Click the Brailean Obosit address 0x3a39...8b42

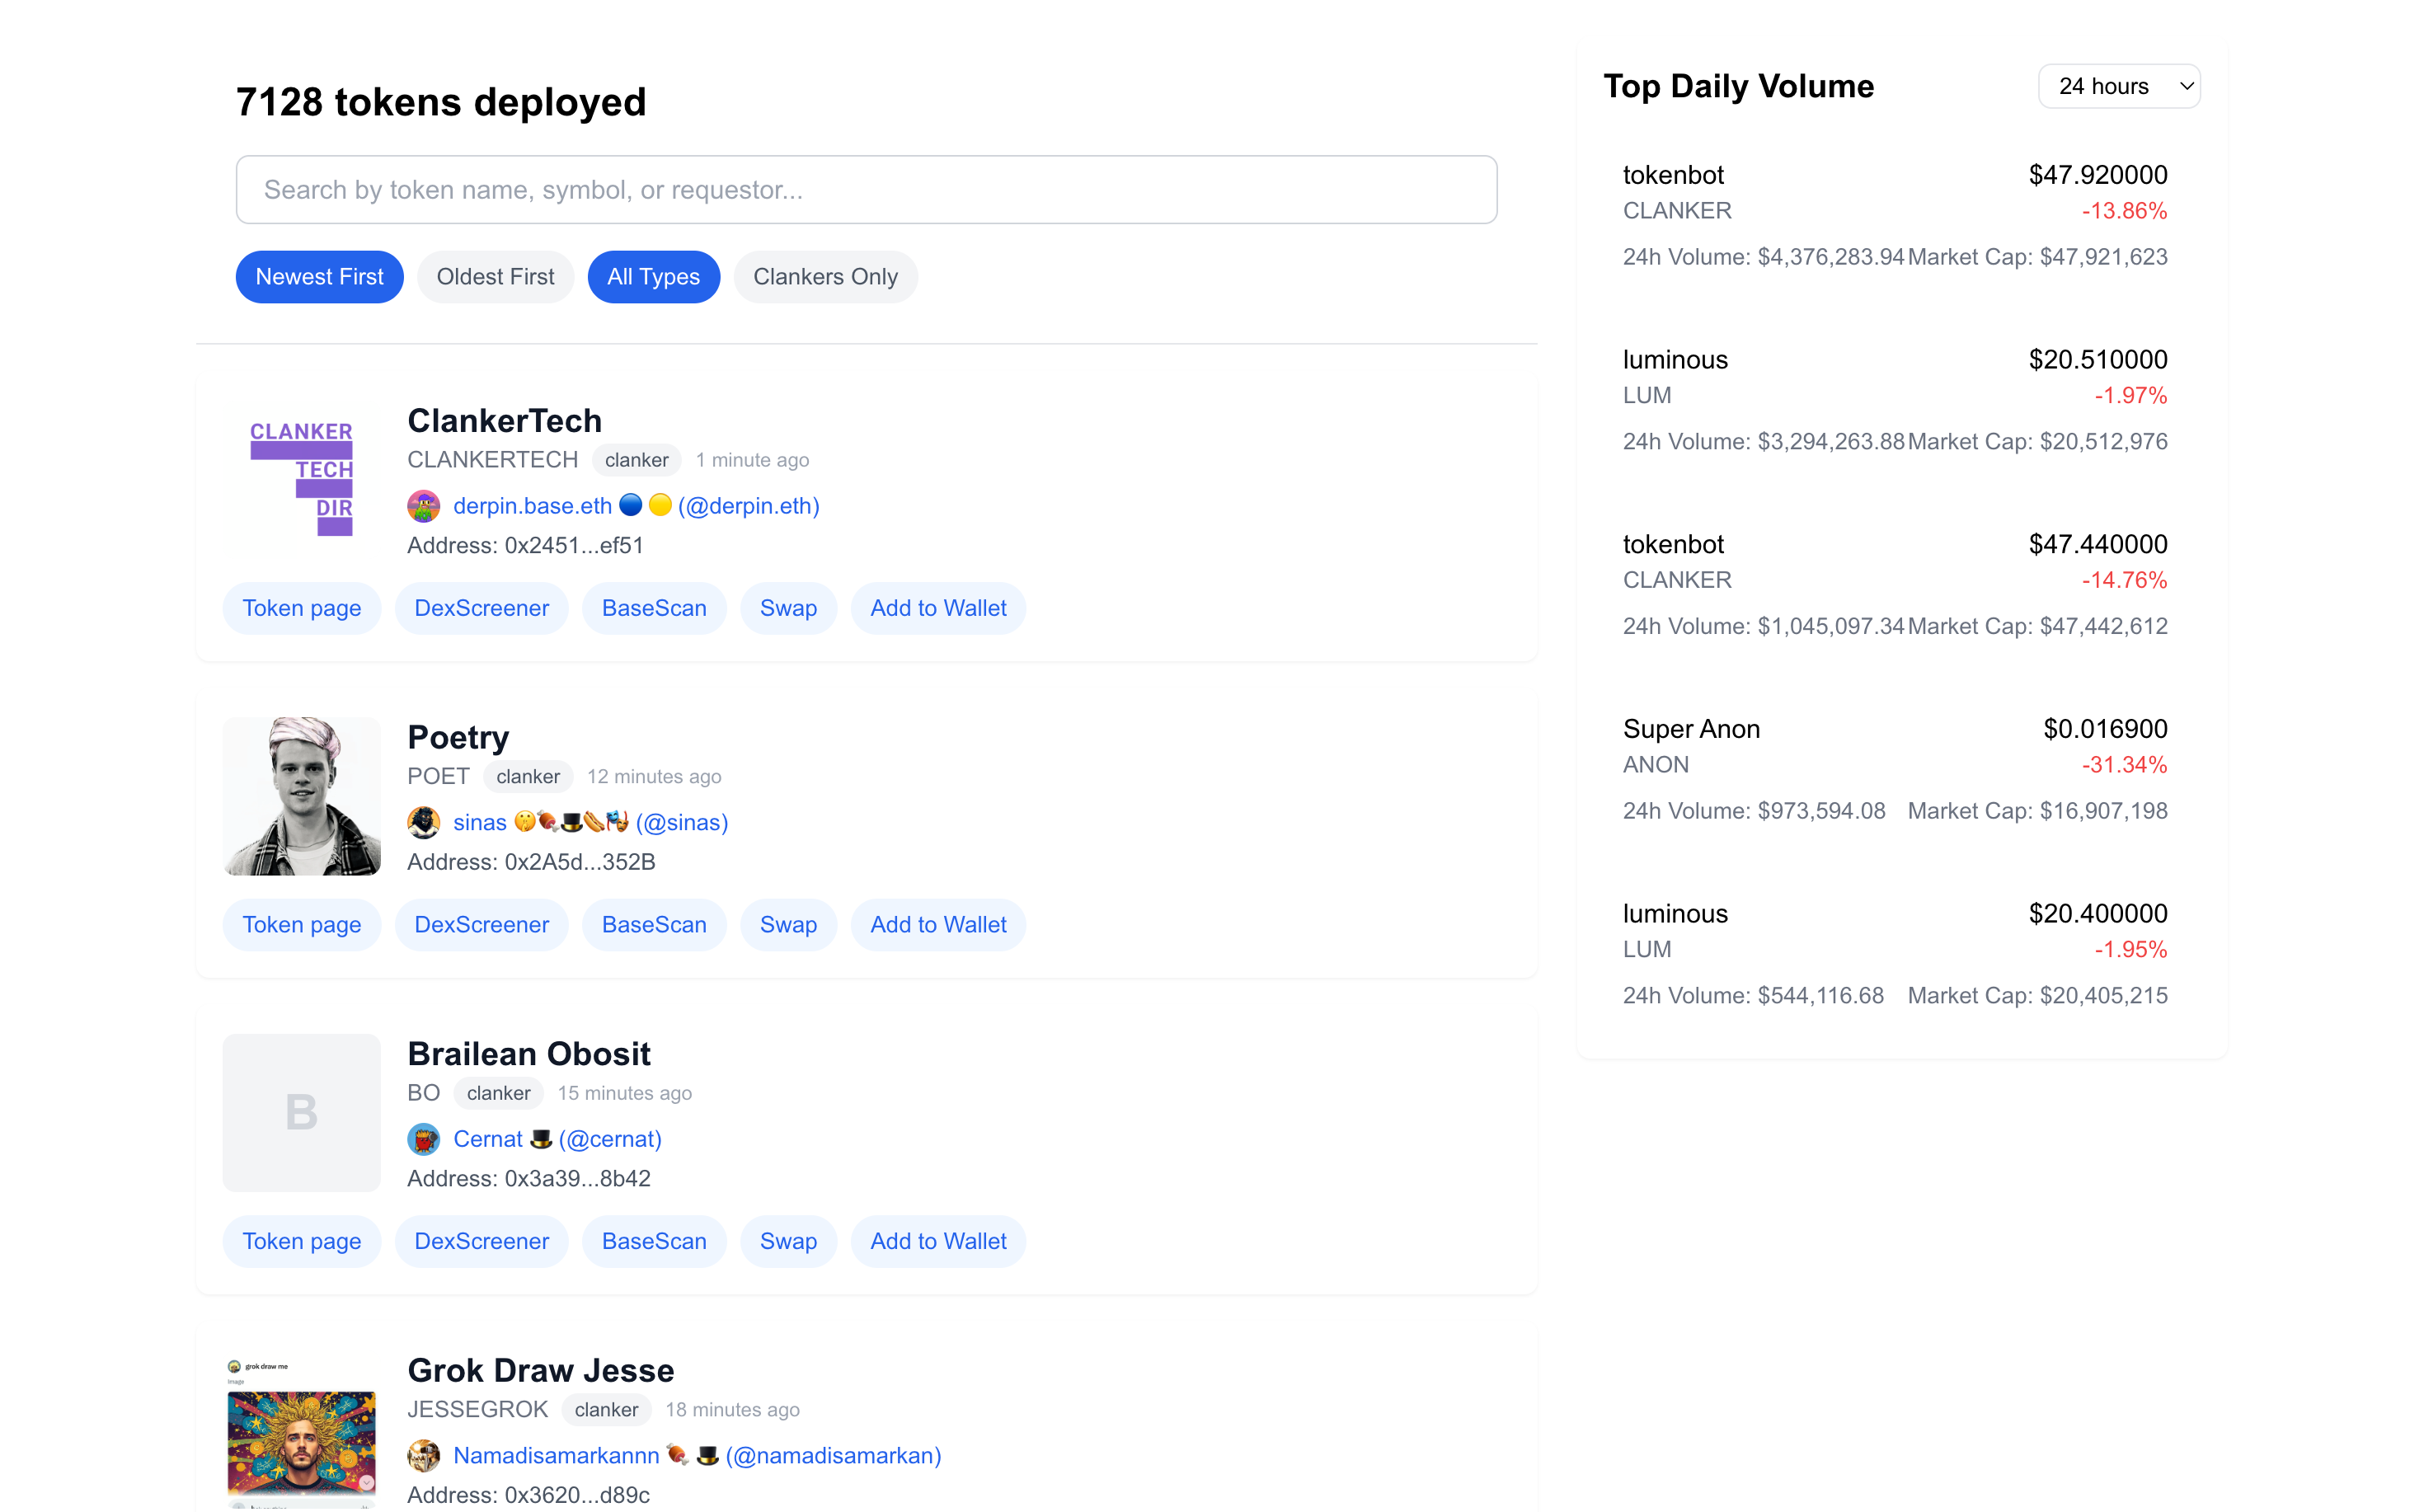(529, 1179)
